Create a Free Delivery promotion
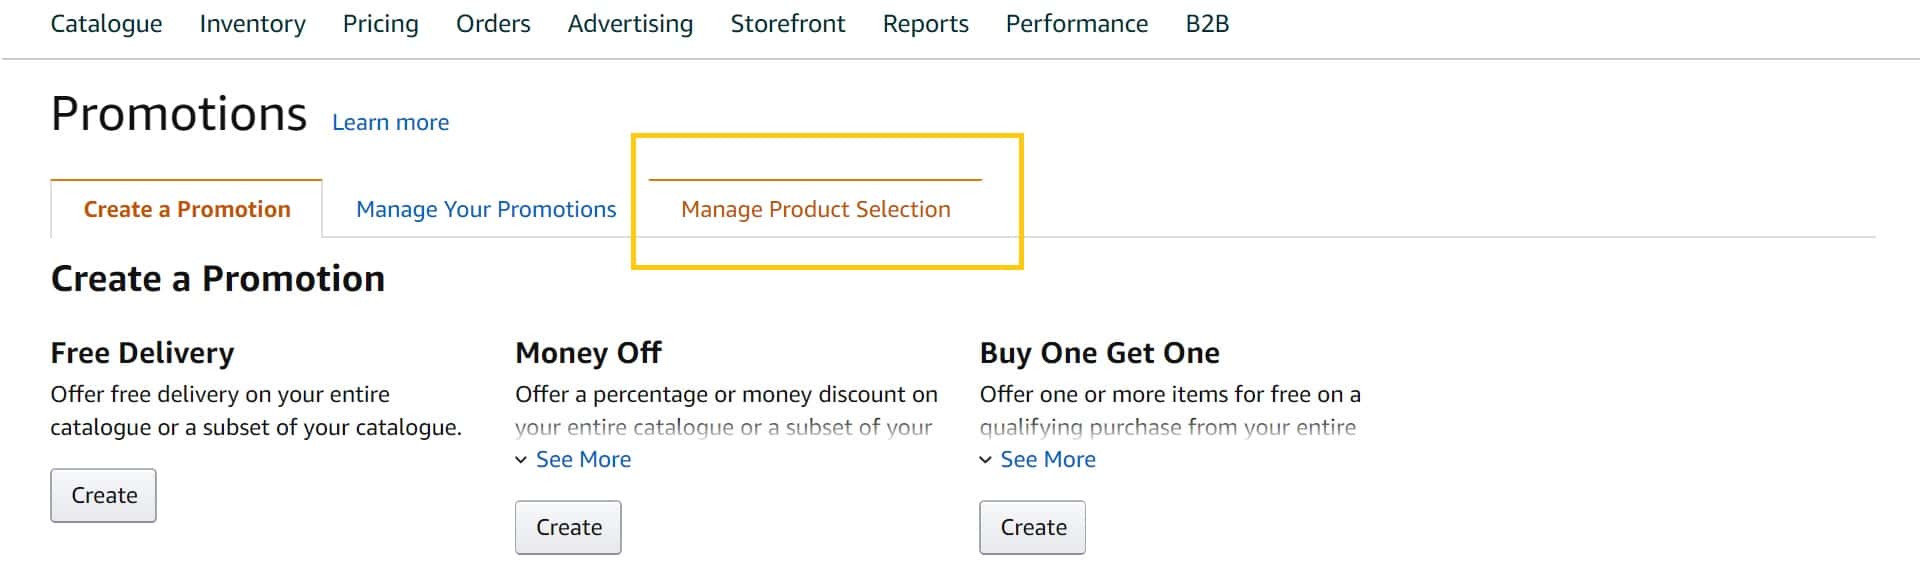1920x580 pixels. coord(104,495)
